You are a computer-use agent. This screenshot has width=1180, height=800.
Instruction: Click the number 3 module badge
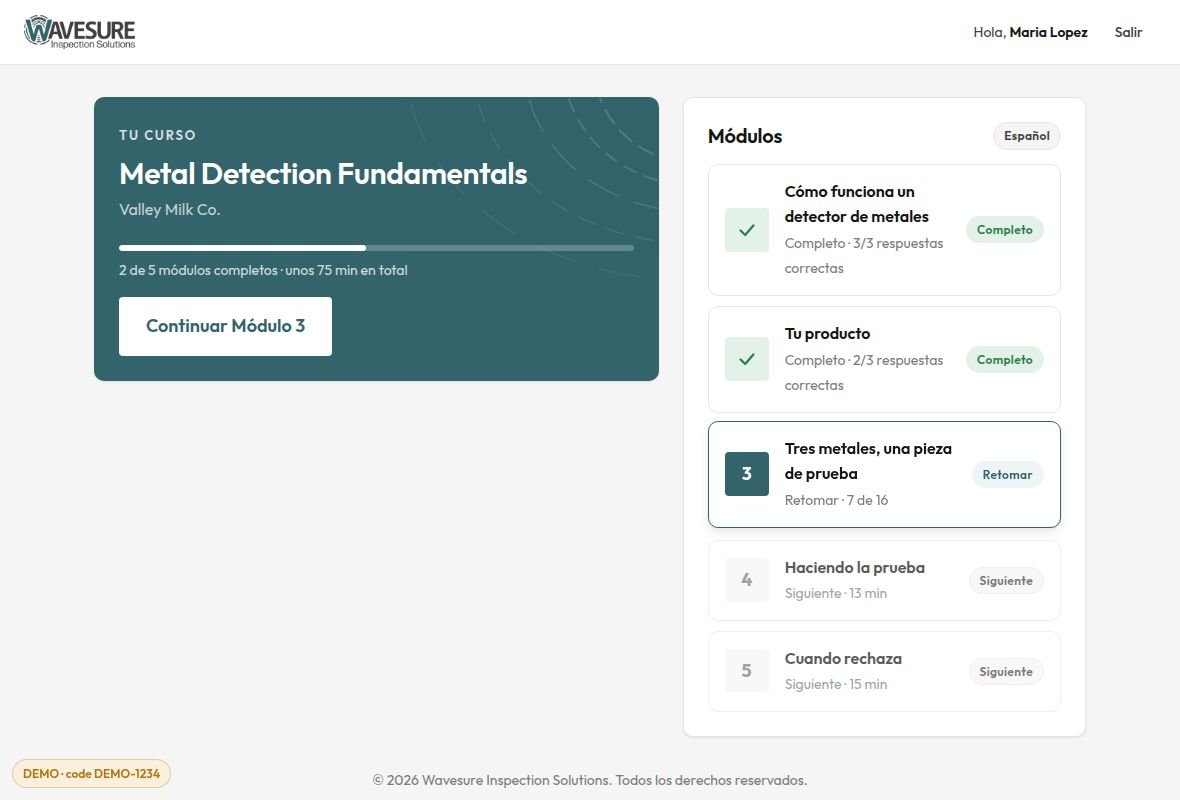click(747, 473)
